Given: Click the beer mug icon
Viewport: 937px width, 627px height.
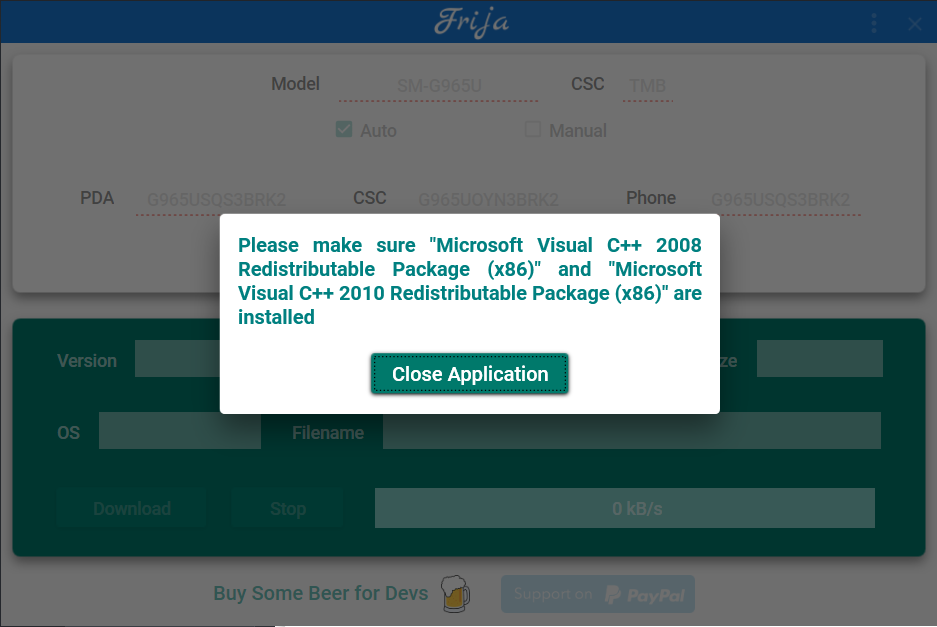Looking at the screenshot, I should (455, 594).
